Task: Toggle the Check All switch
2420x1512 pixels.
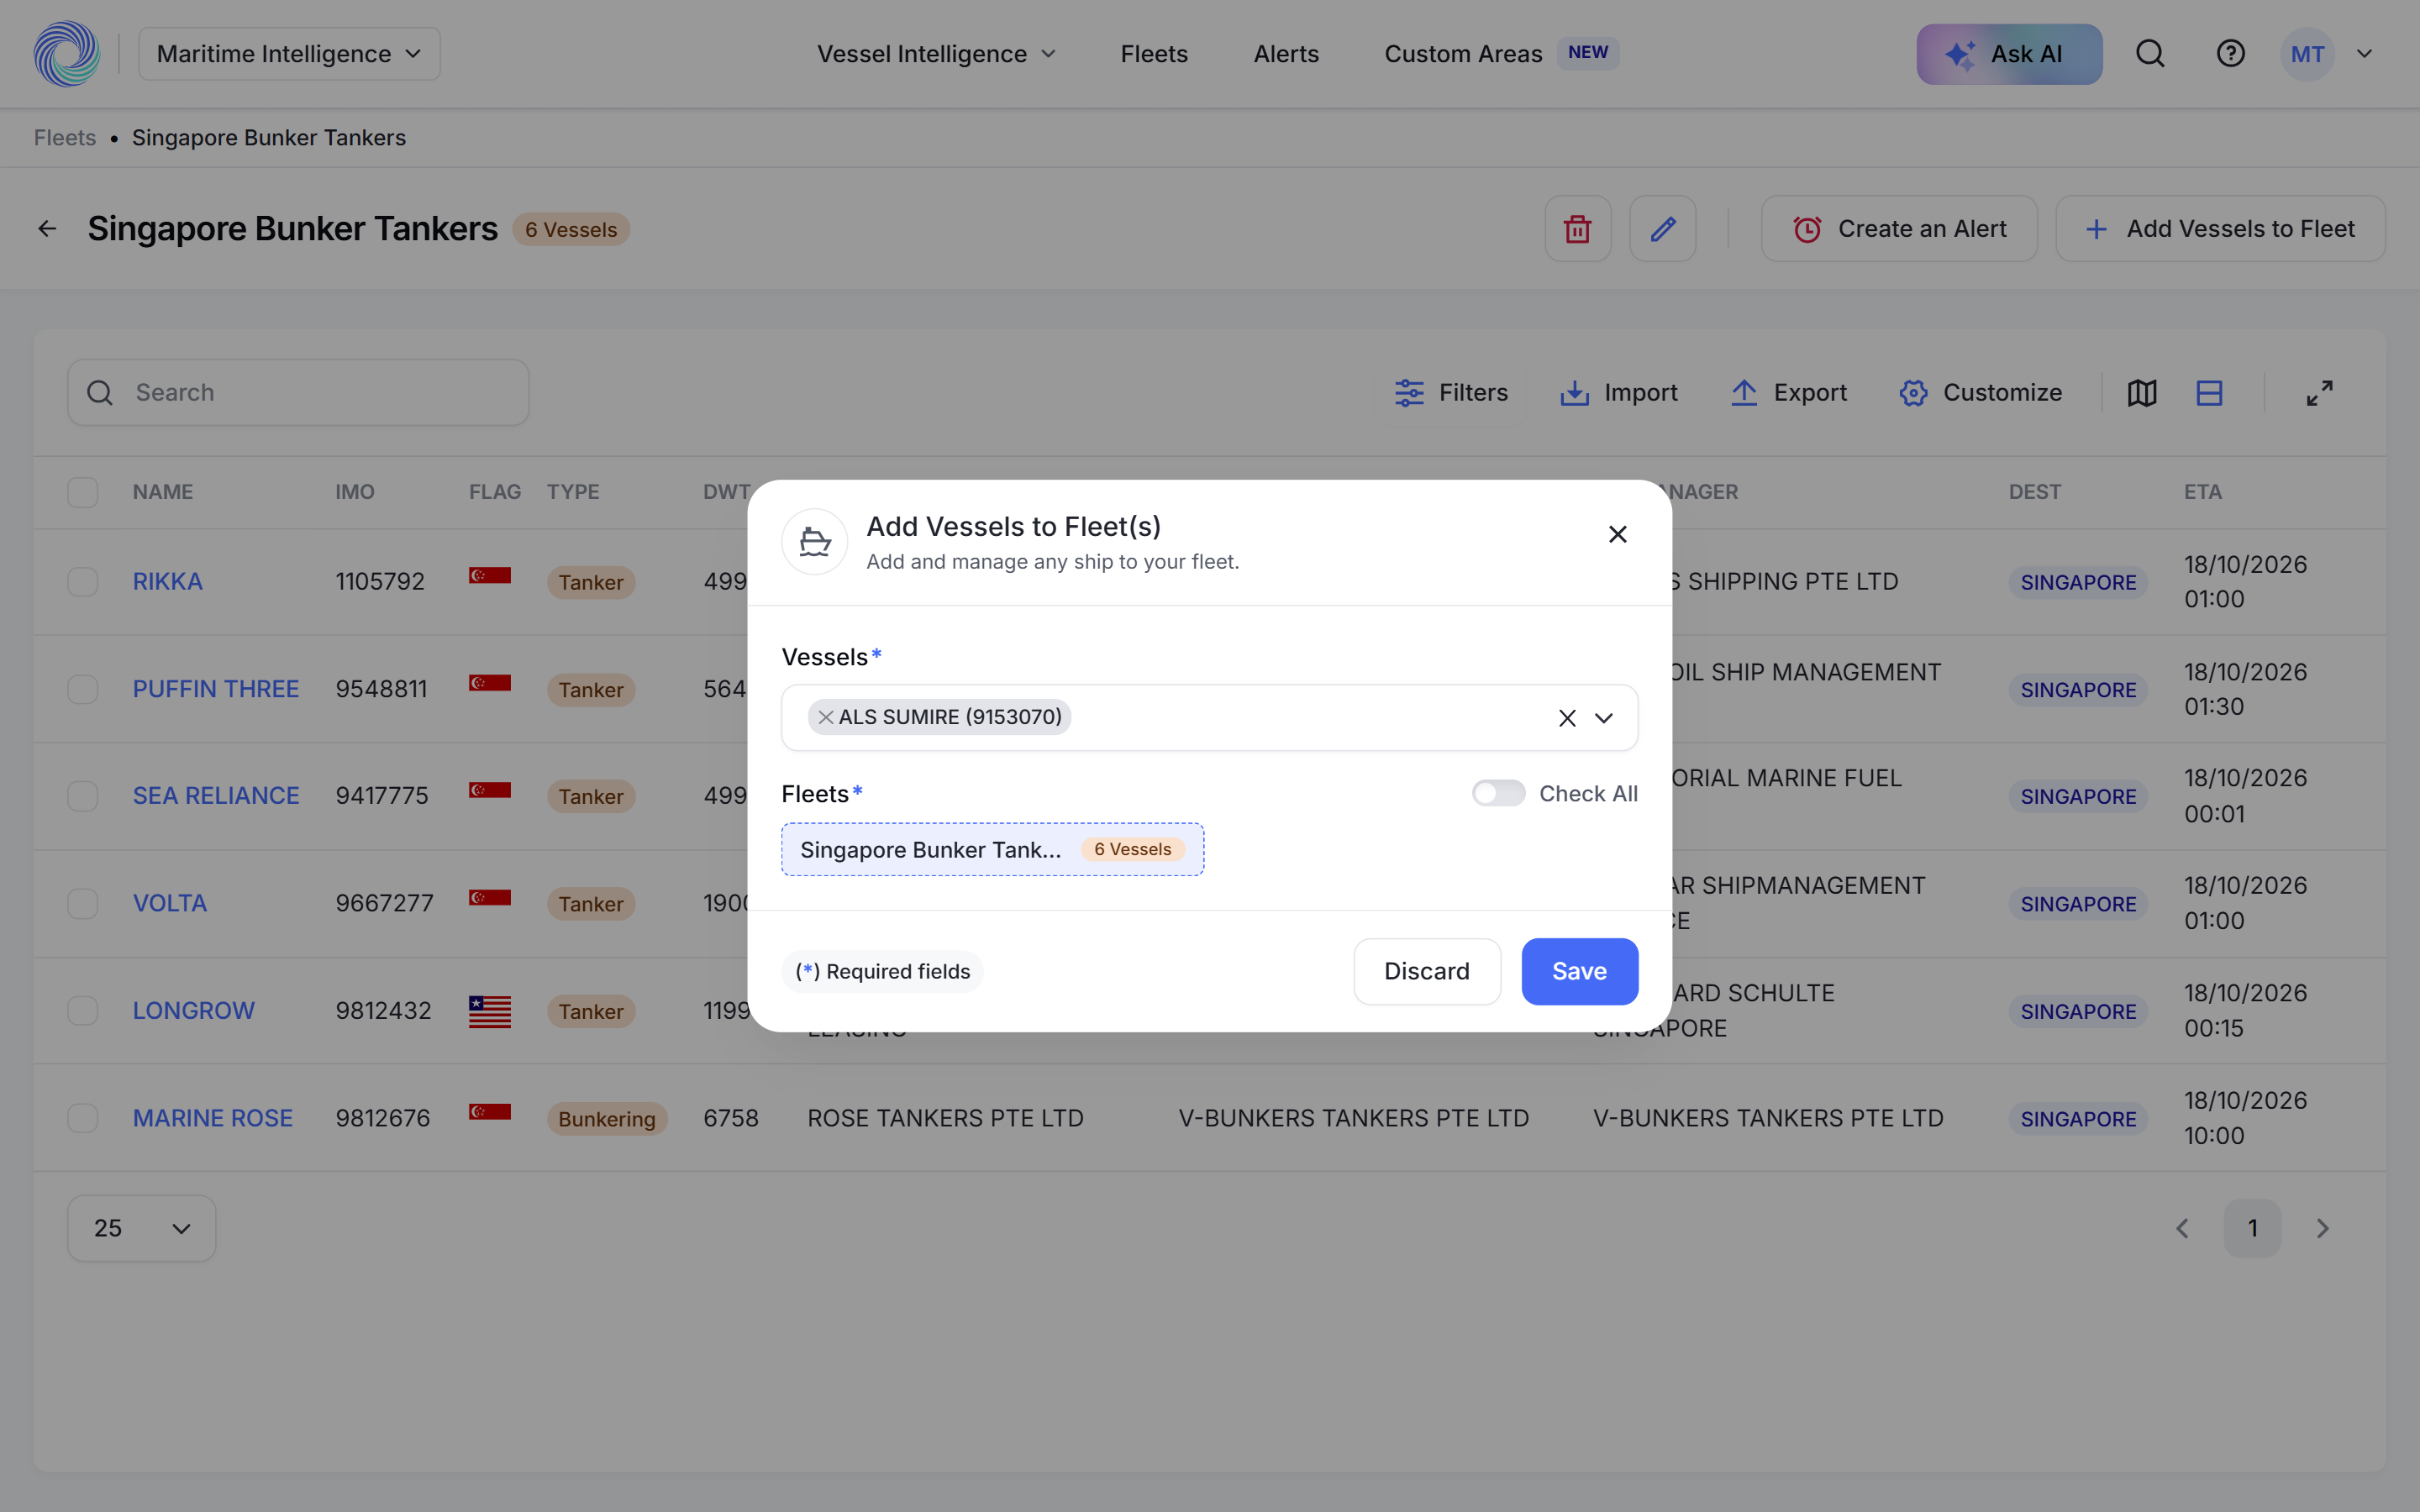Action: (1498, 793)
